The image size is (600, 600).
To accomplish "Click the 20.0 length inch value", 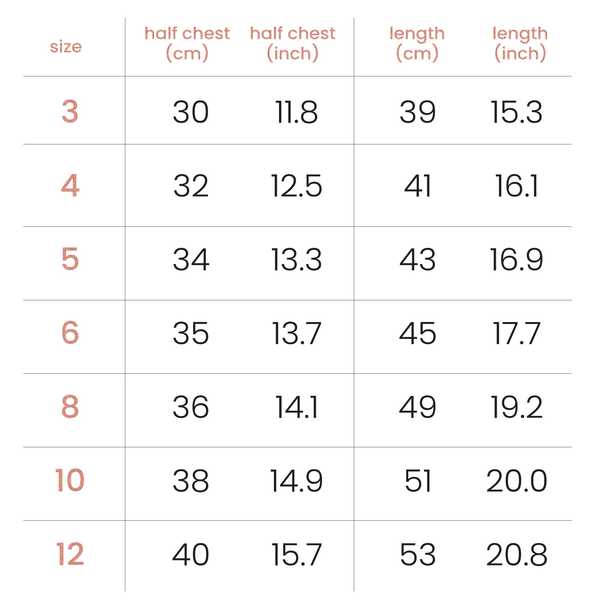I will coord(517,481).
